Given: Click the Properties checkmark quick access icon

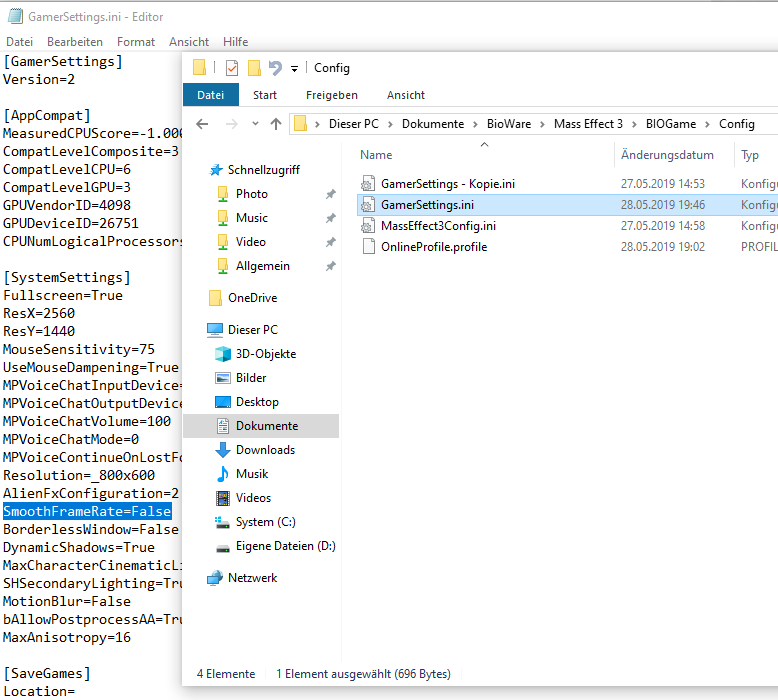Looking at the screenshot, I should click(x=232, y=68).
